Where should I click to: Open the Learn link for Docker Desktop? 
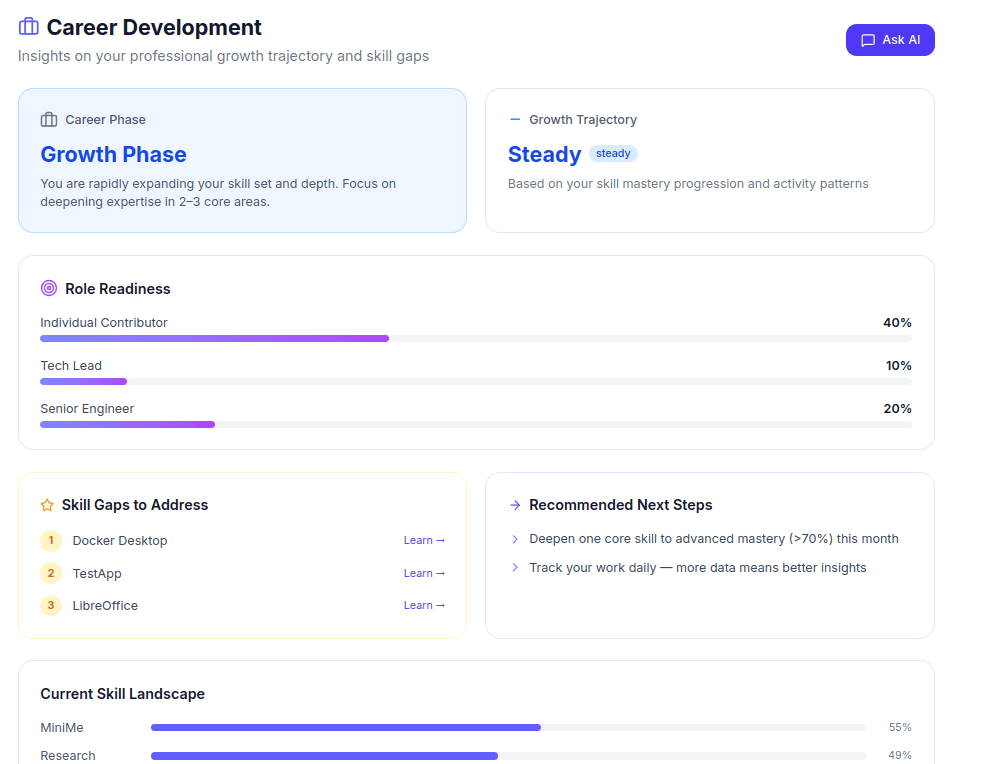[424, 540]
